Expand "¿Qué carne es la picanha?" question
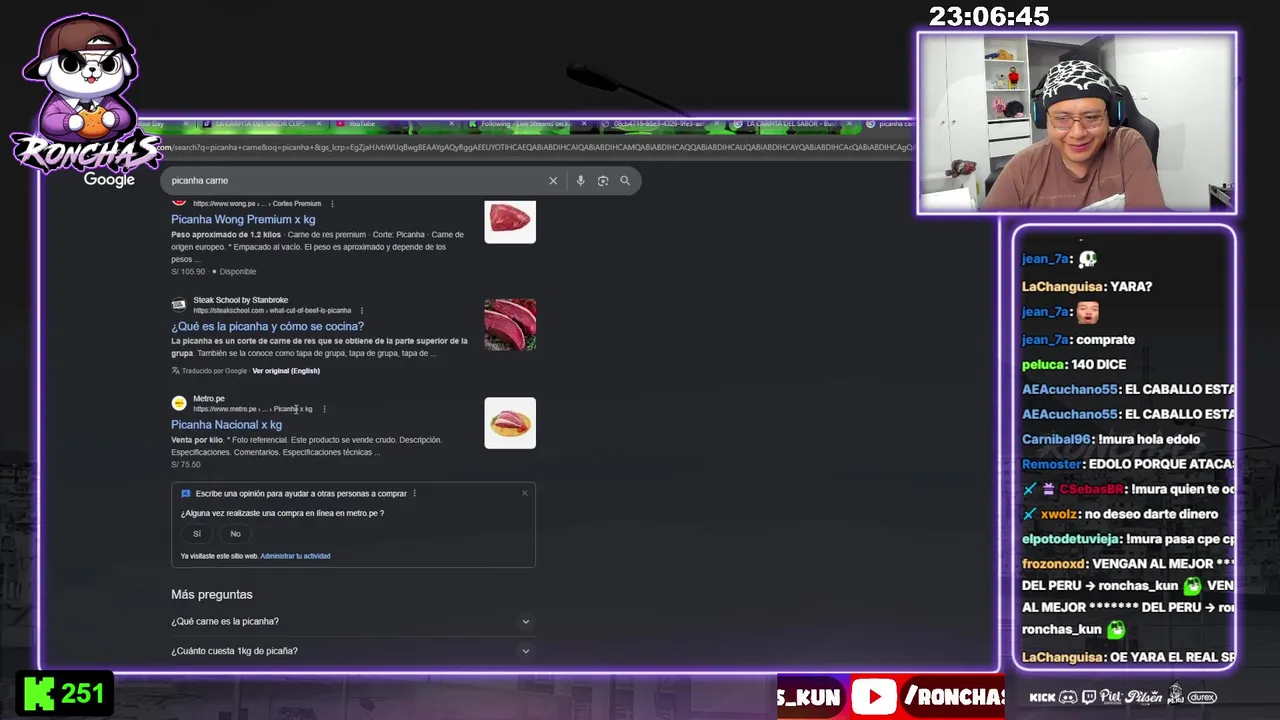Viewport: 1280px width, 720px height. click(x=352, y=621)
